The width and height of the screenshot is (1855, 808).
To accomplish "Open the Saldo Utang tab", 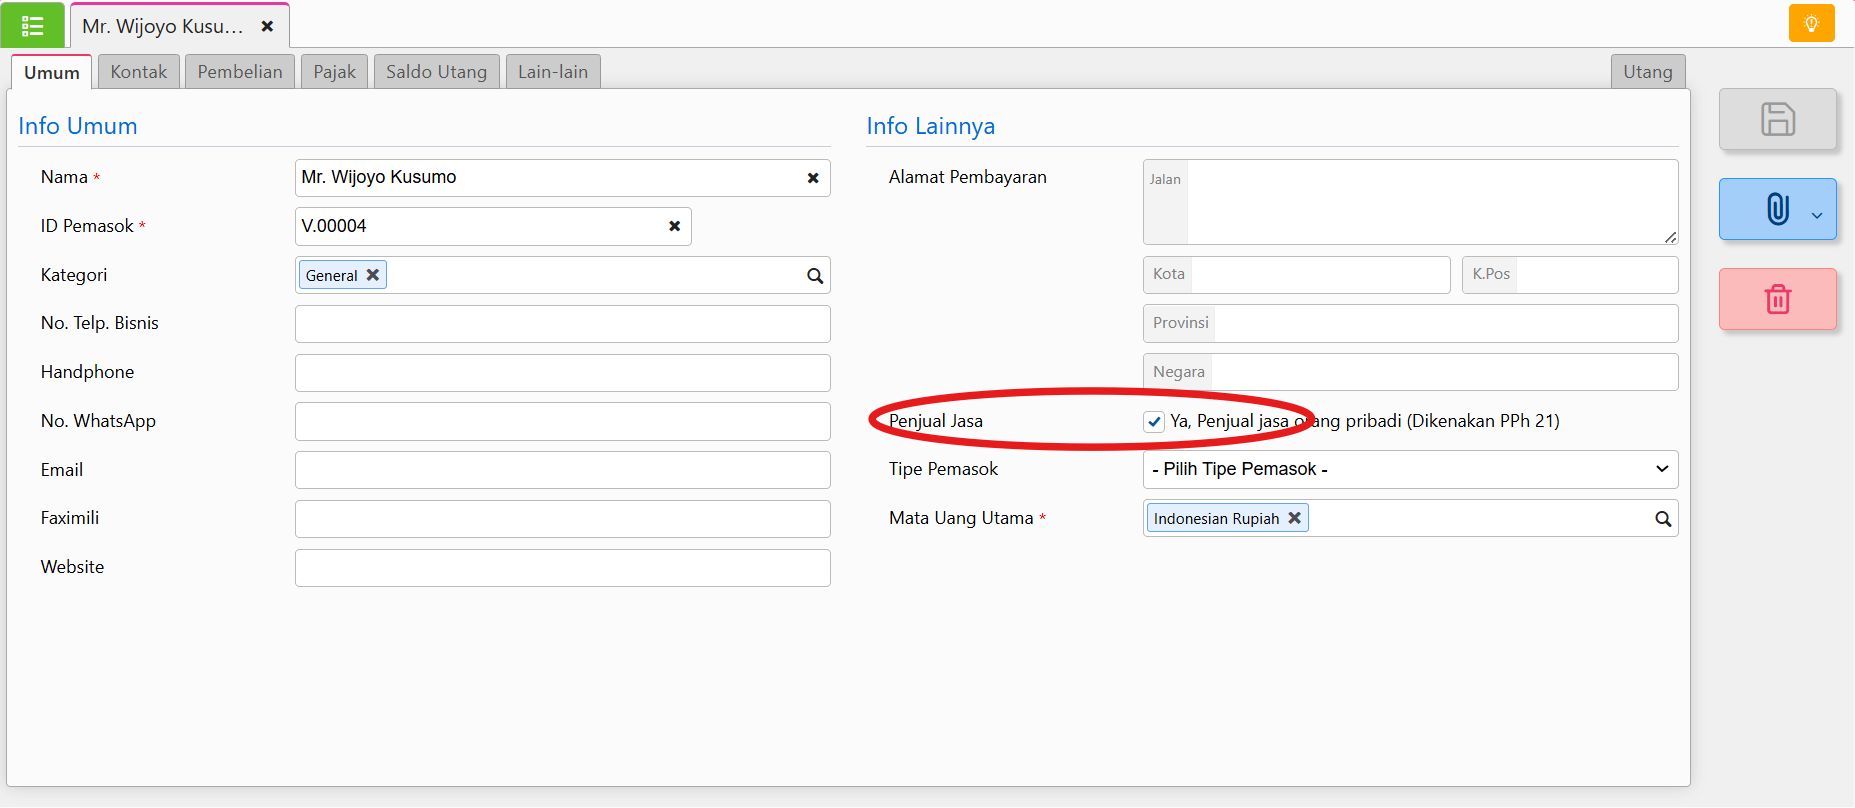I will coord(436,72).
